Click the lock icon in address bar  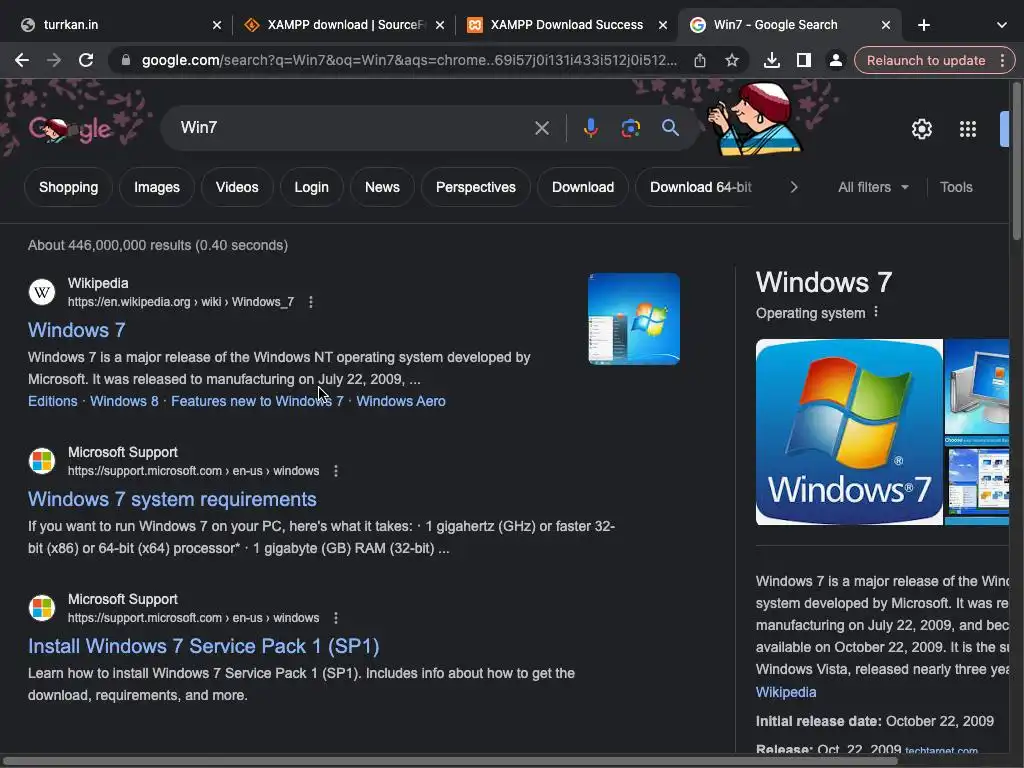pyautogui.click(x=126, y=60)
